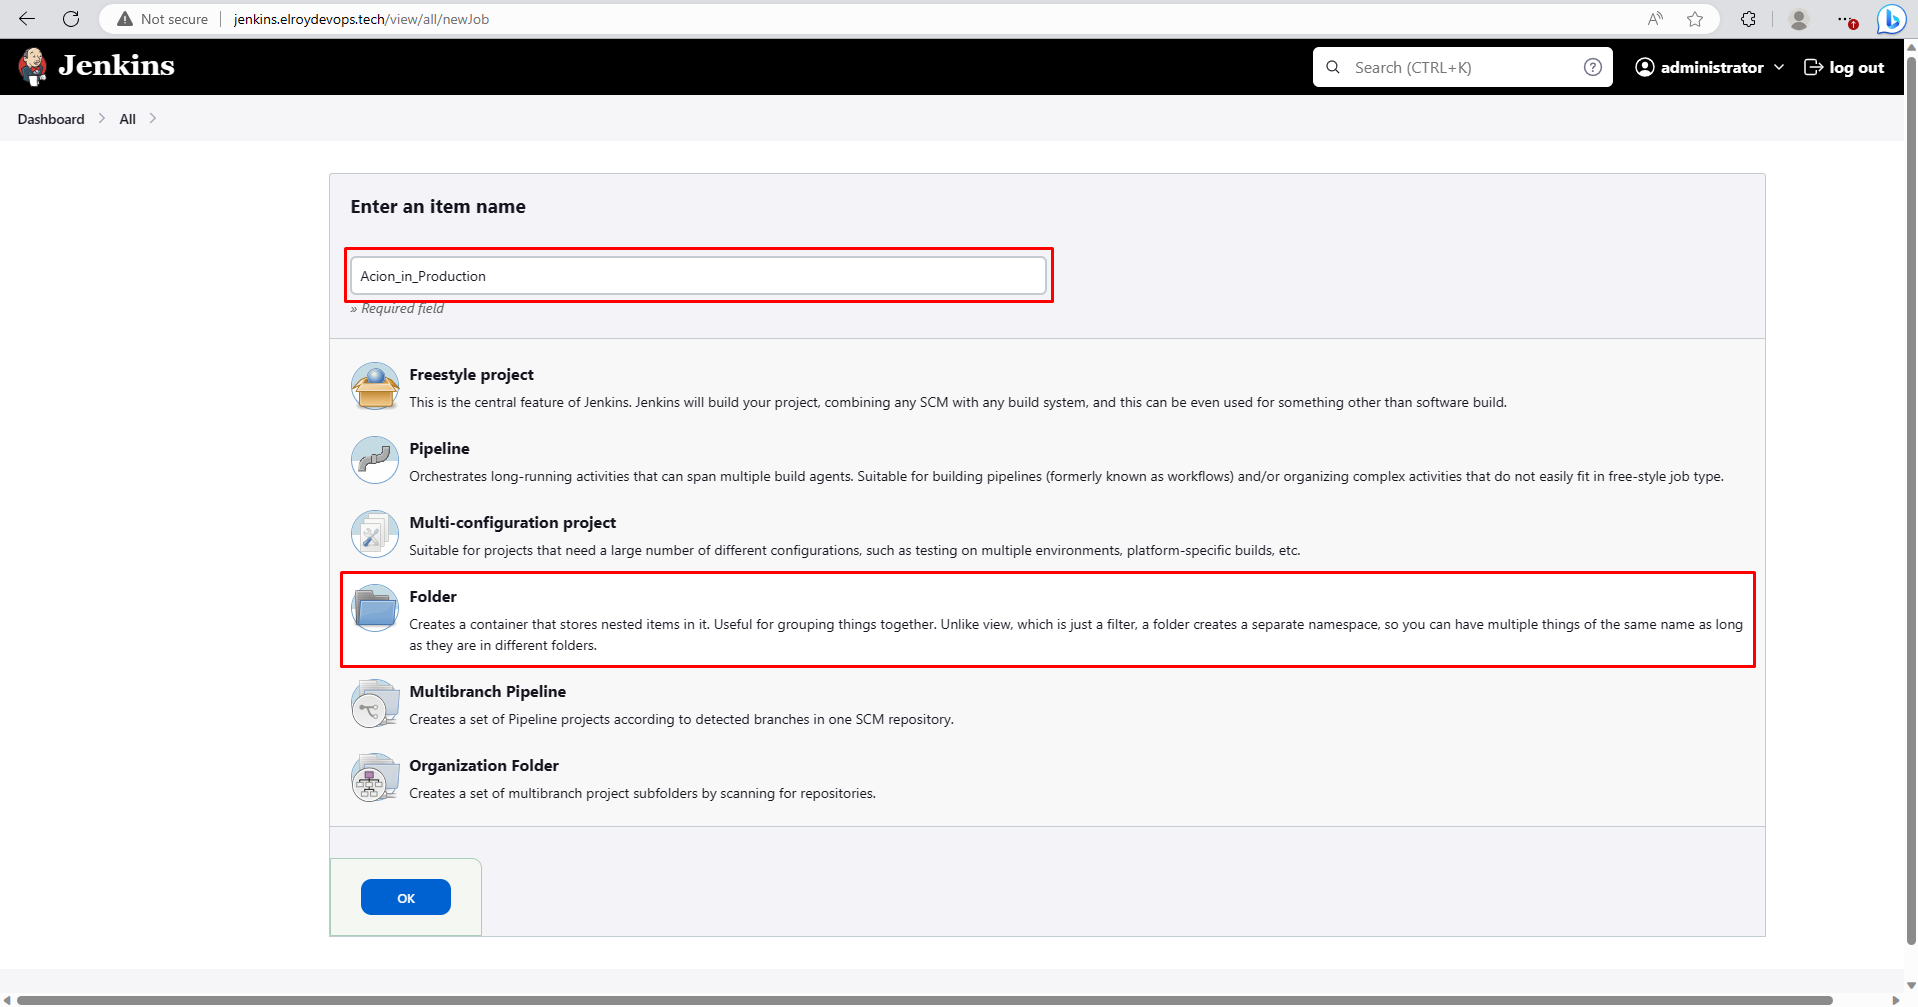Image resolution: width=1918 pixels, height=1007 pixels.
Task: Select the Multi-configuration project icon
Action: [375, 534]
